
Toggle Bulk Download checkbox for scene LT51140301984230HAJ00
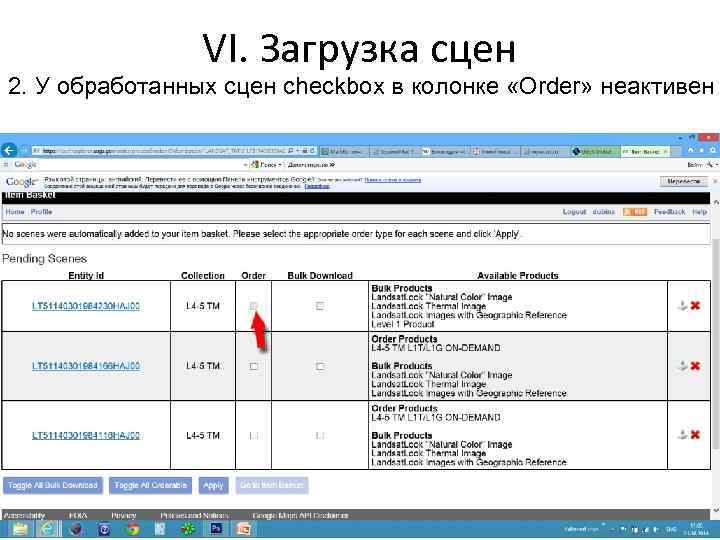pyautogui.click(x=320, y=306)
